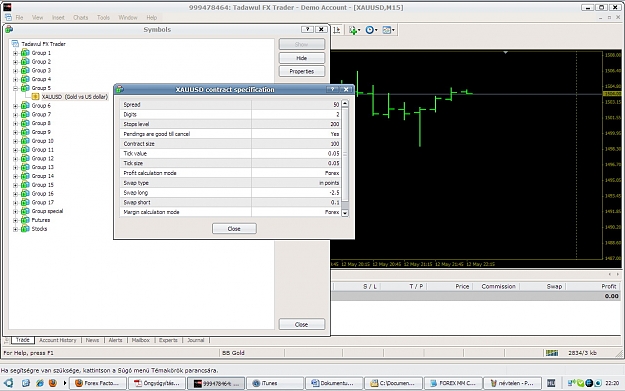Close the contract specification dialog via Close
Viewport: 625px width, 391px height.
[234, 229]
